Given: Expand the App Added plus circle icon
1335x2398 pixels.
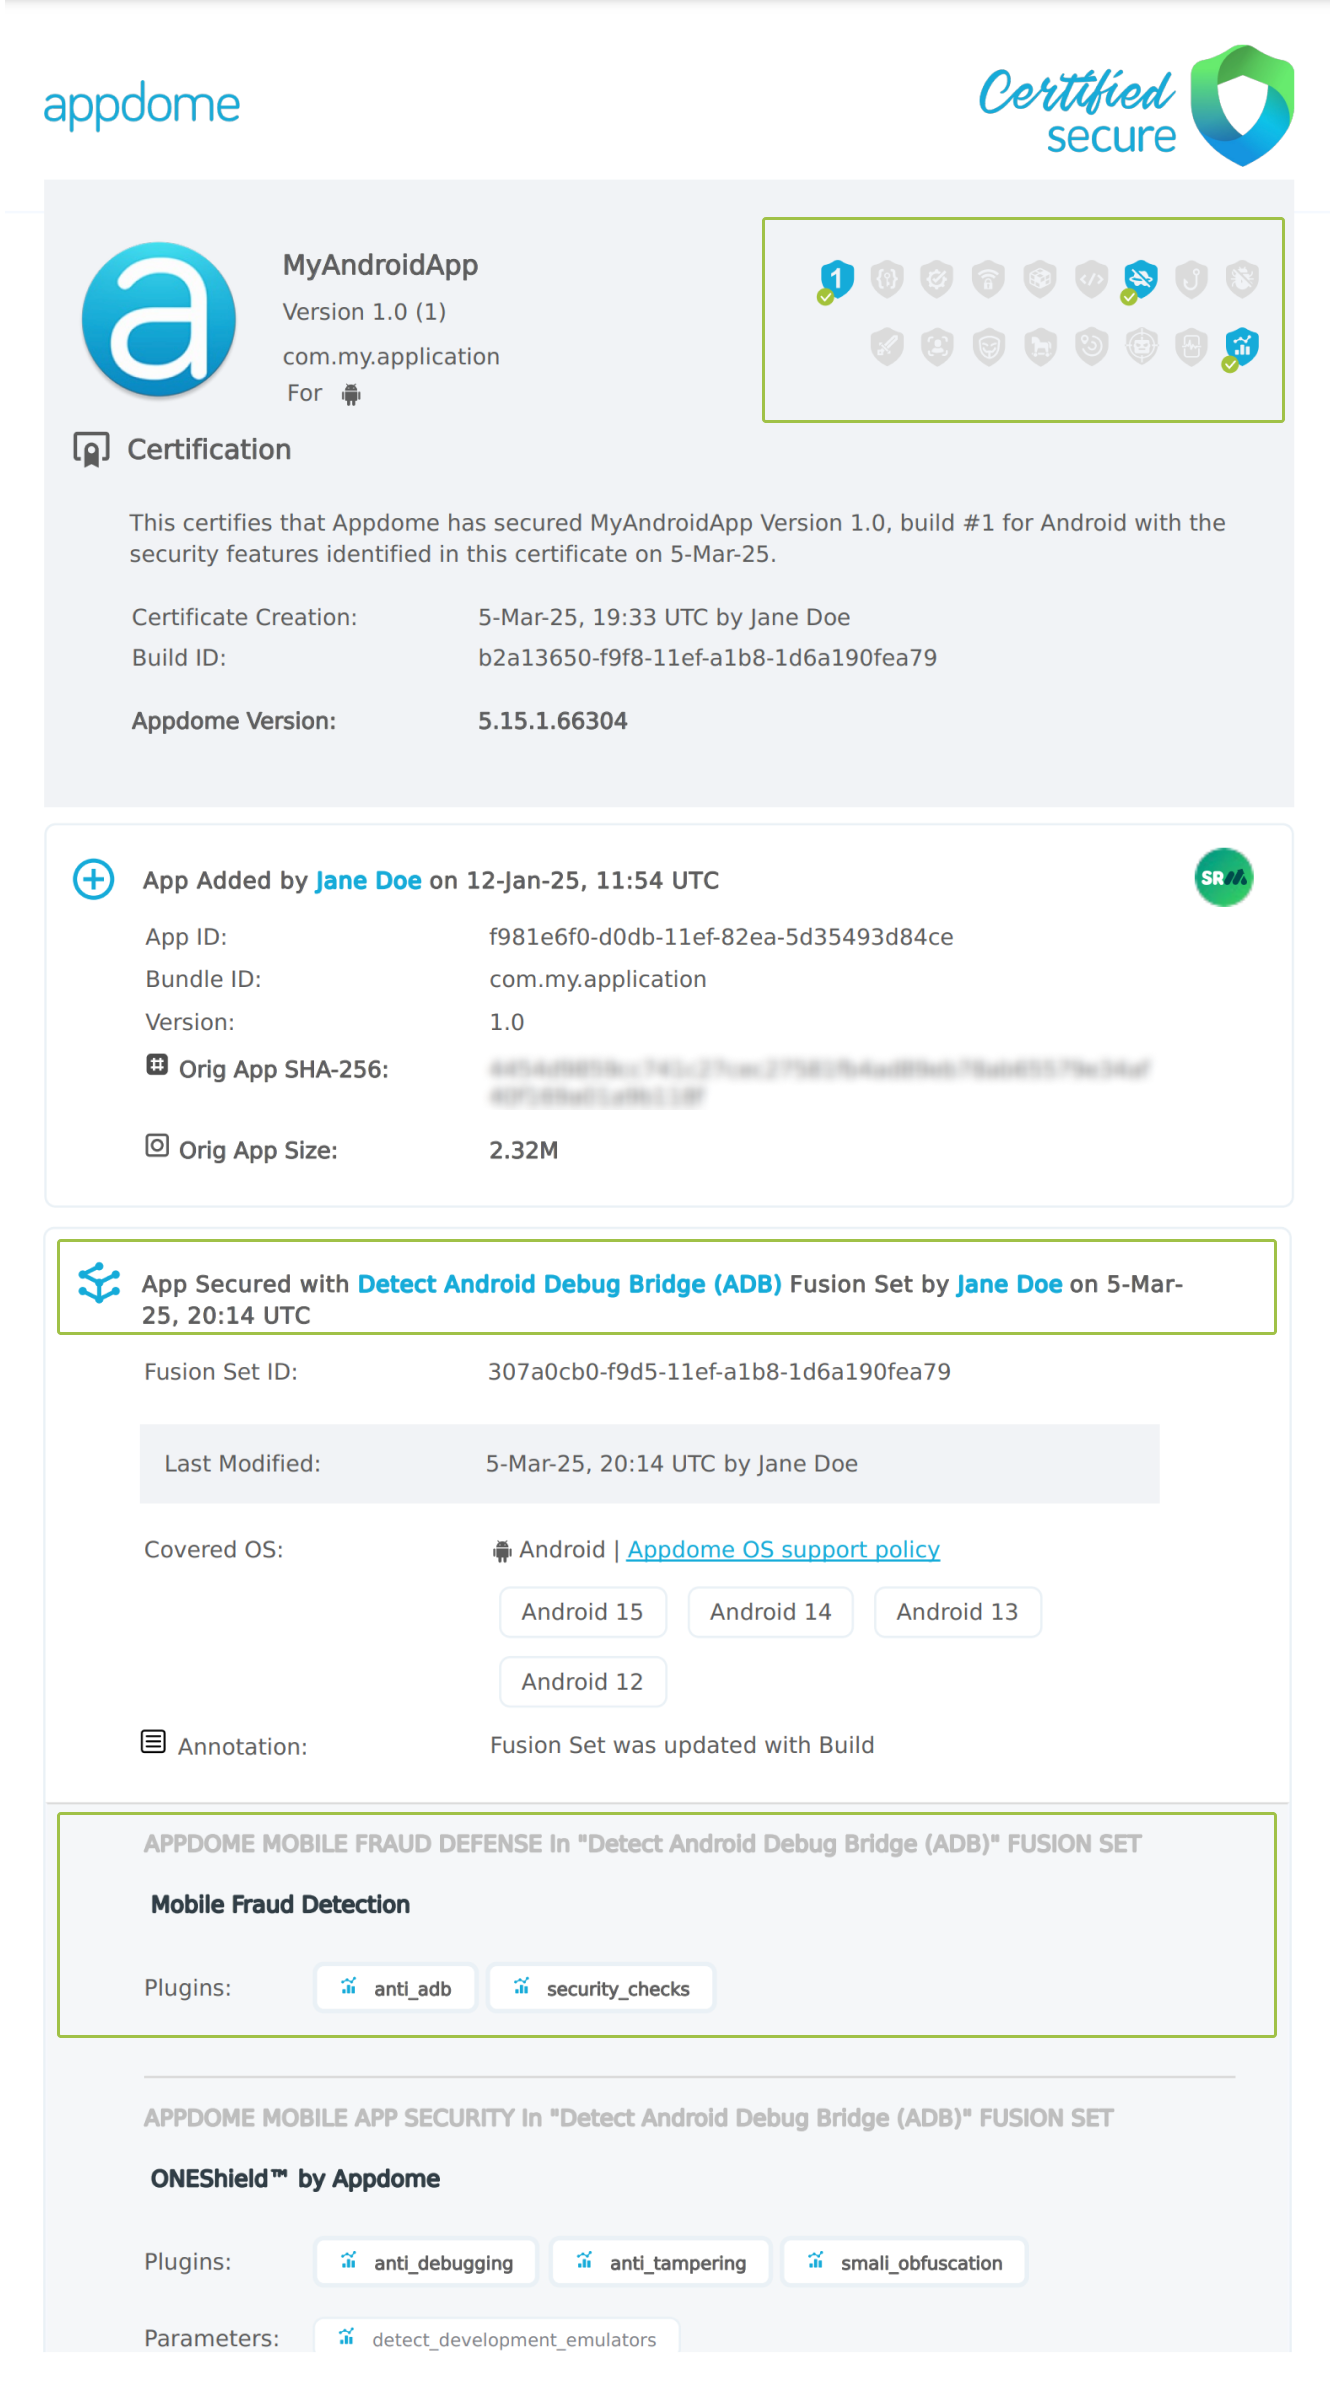Looking at the screenshot, I should tap(94, 880).
